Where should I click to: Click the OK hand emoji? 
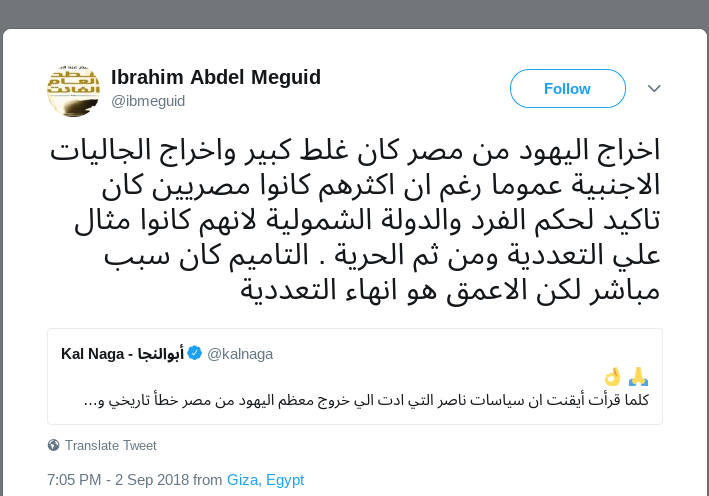(x=613, y=377)
